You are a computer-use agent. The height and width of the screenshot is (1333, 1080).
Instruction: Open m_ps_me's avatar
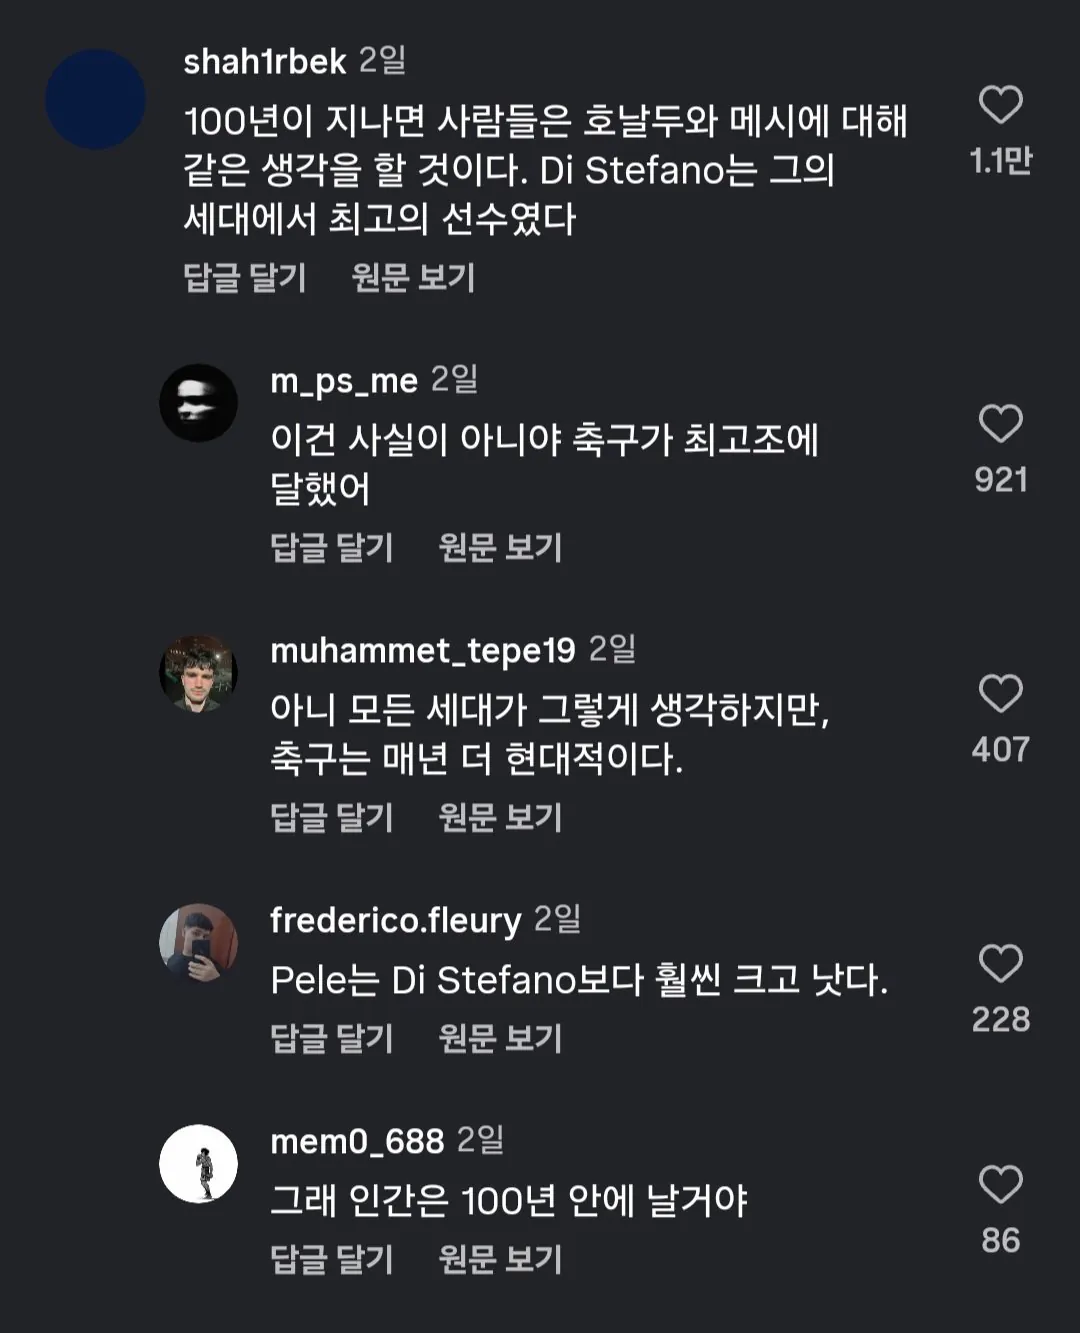click(198, 403)
